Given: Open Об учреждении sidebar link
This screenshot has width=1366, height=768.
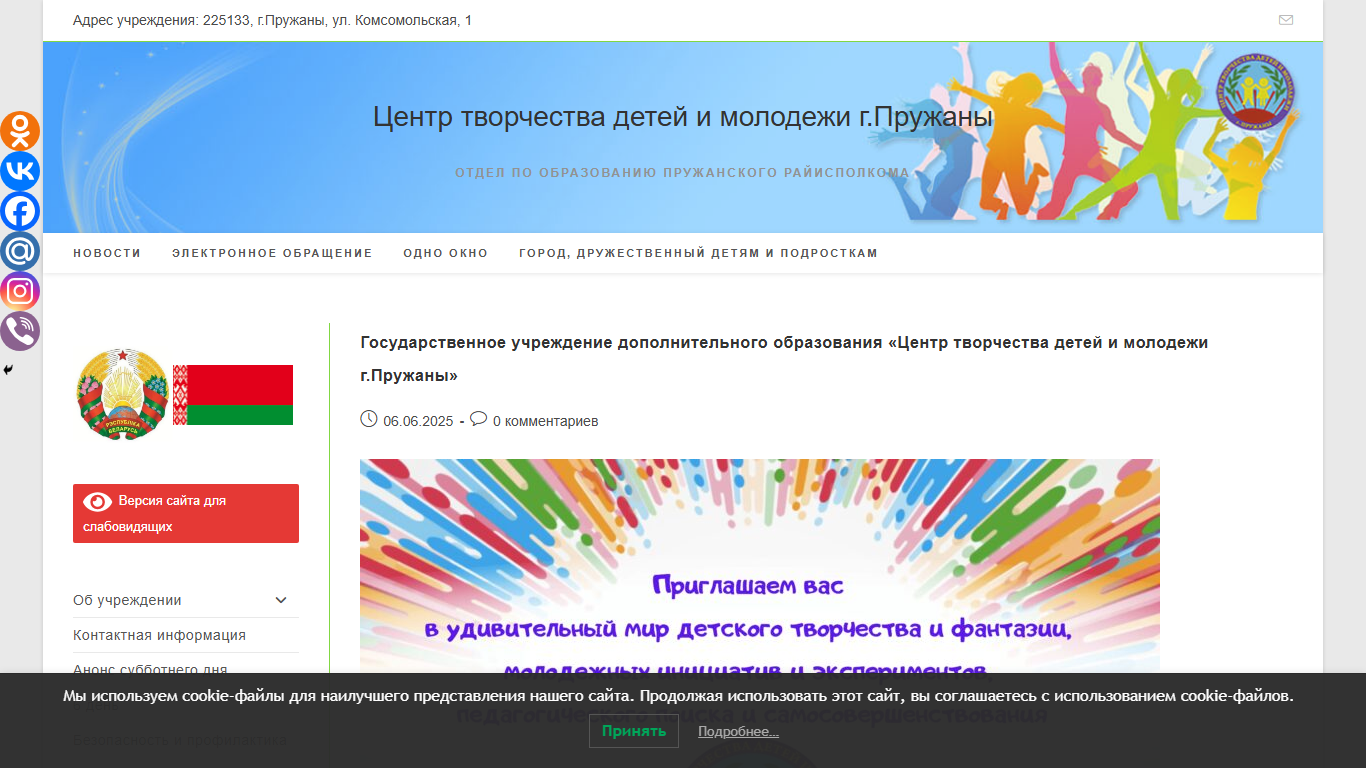Looking at the screenshot, I should click(x=127, y=600).
